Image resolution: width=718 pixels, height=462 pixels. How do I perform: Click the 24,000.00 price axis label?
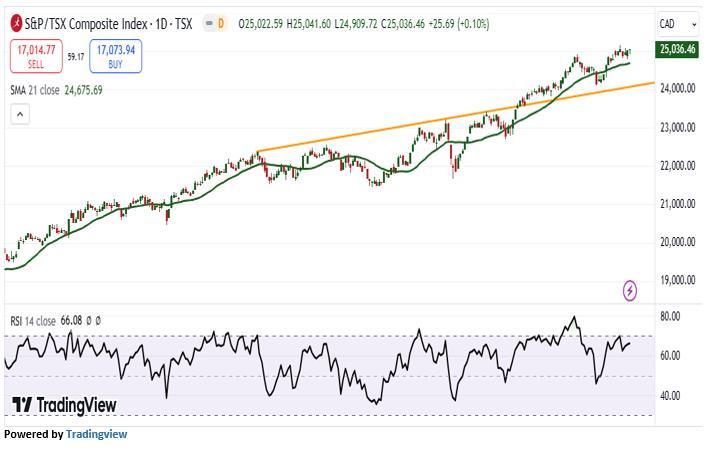coord(677,88)
